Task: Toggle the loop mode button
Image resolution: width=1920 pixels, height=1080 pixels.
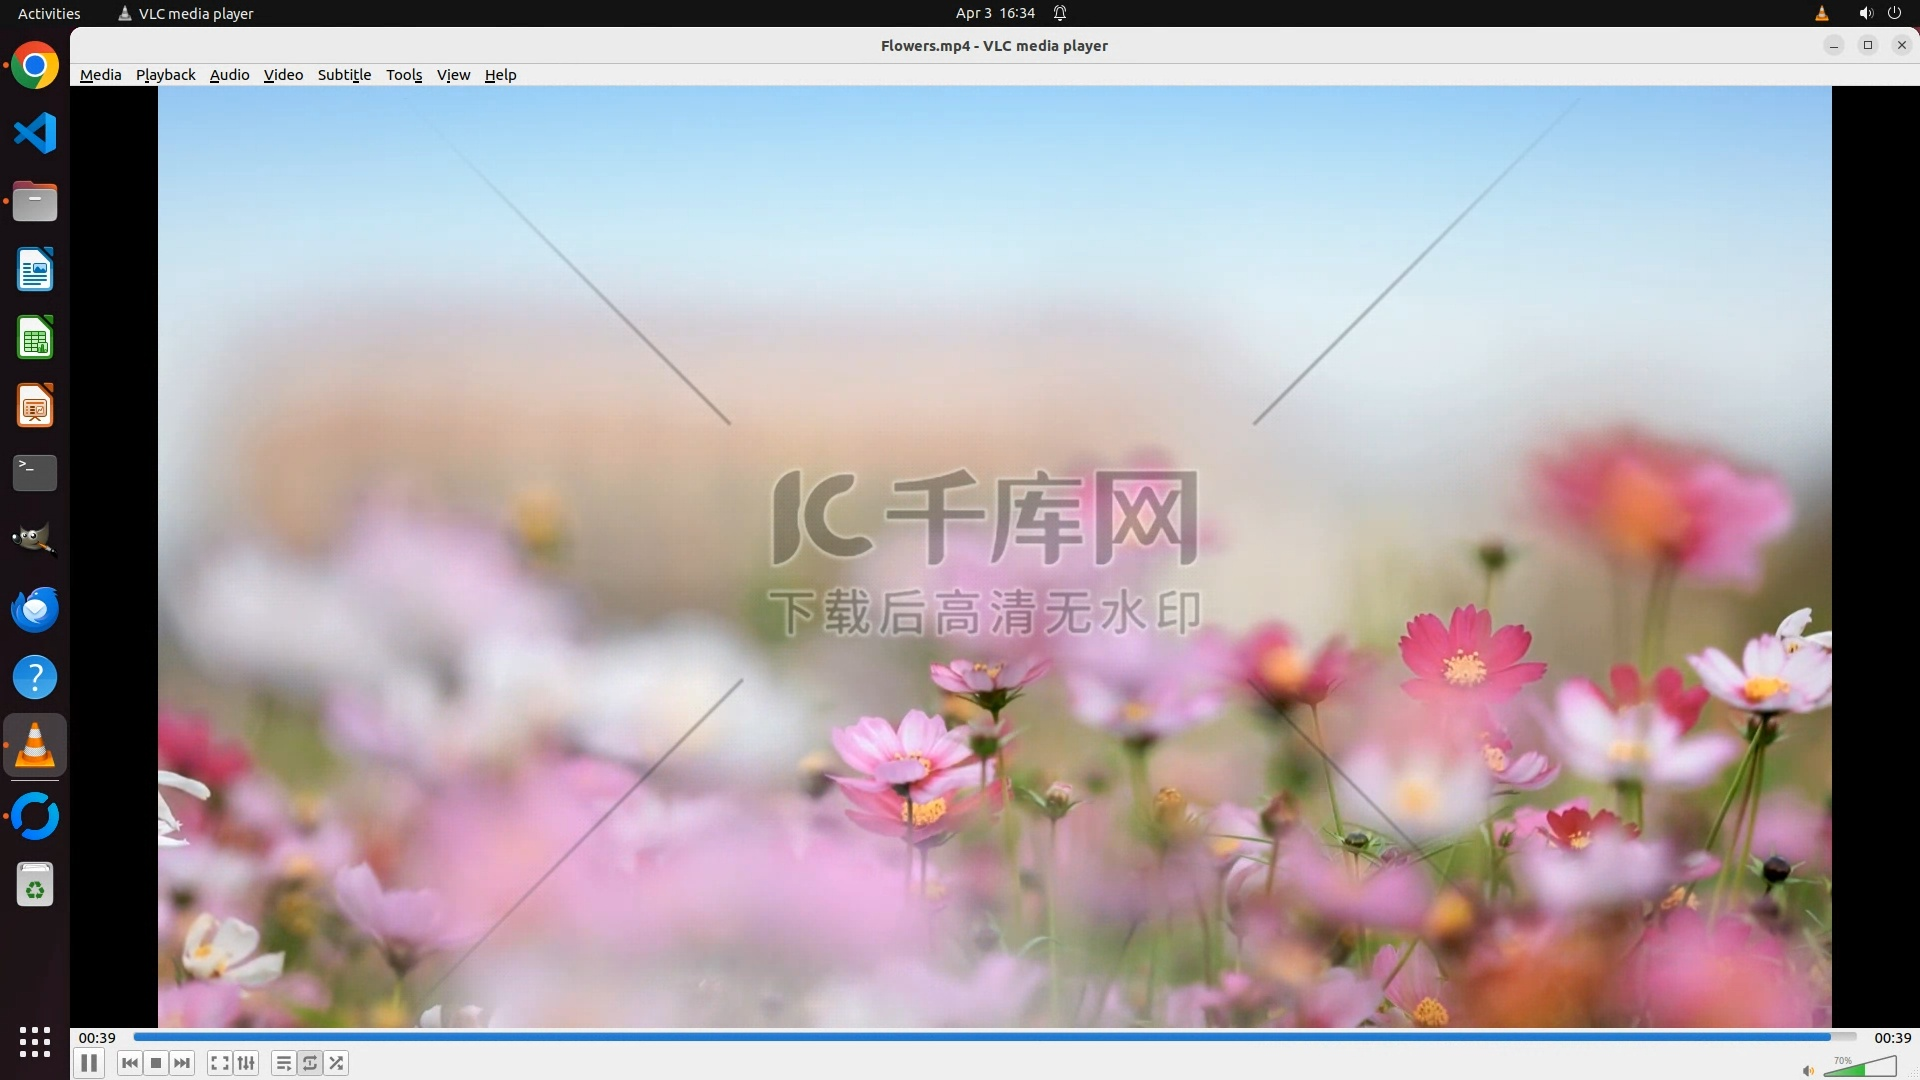Action: click(x=310, y=1063)
